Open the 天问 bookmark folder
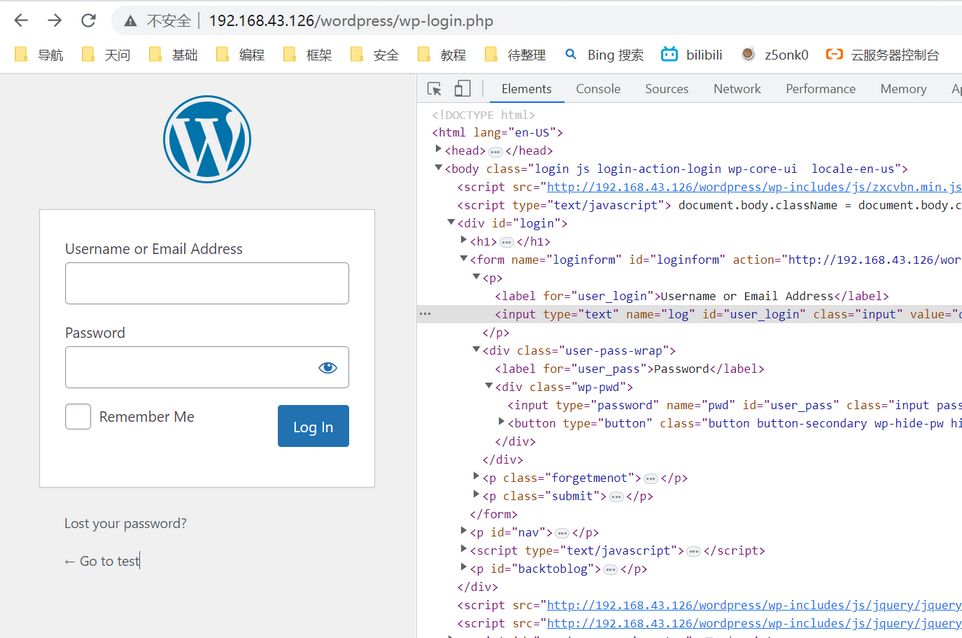 pyautogui.click(x=106, y=55)
